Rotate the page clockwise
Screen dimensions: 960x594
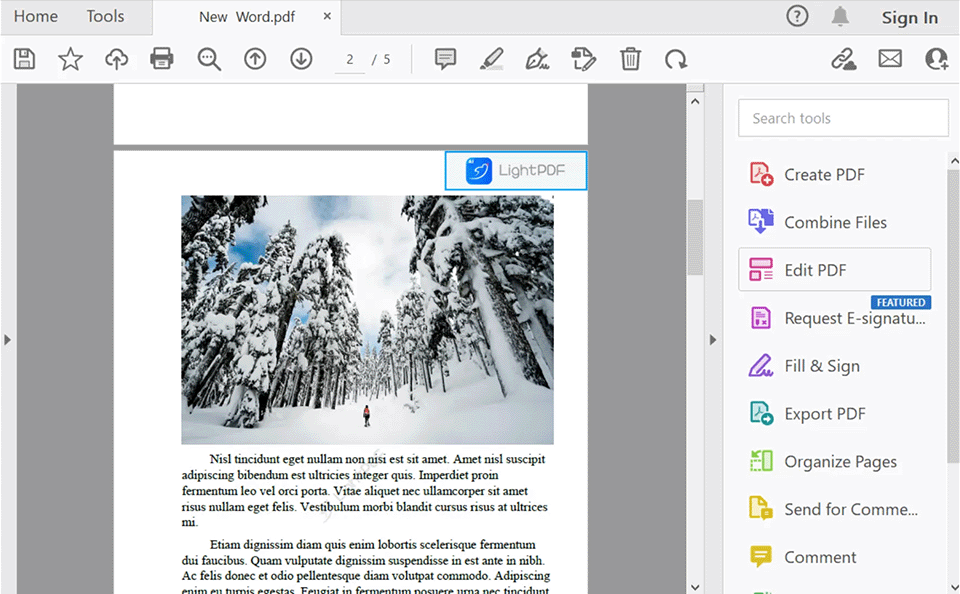coord(676,59)
